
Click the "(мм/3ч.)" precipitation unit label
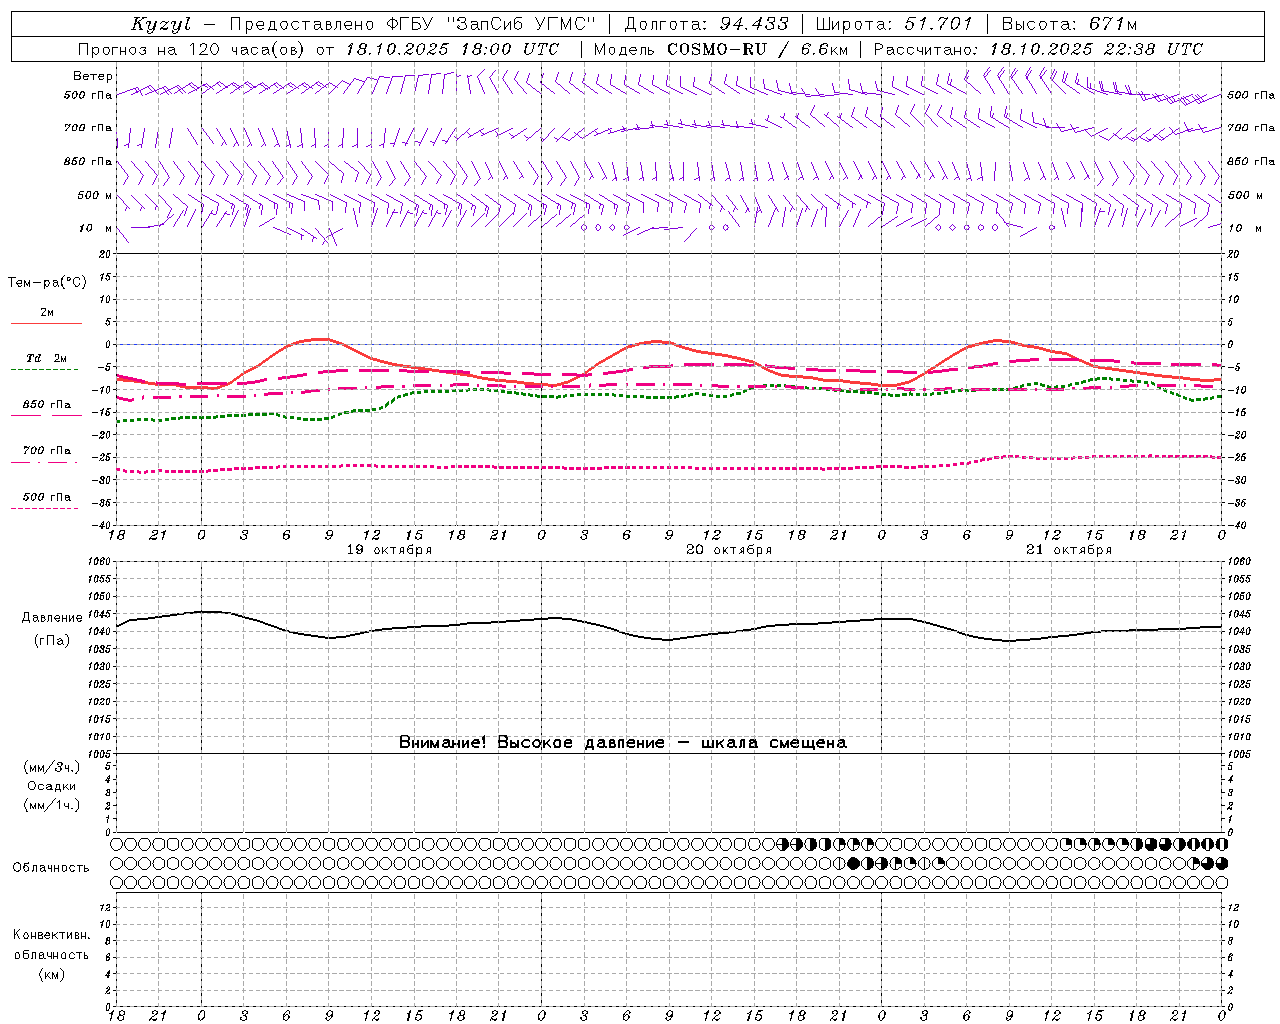52,768
